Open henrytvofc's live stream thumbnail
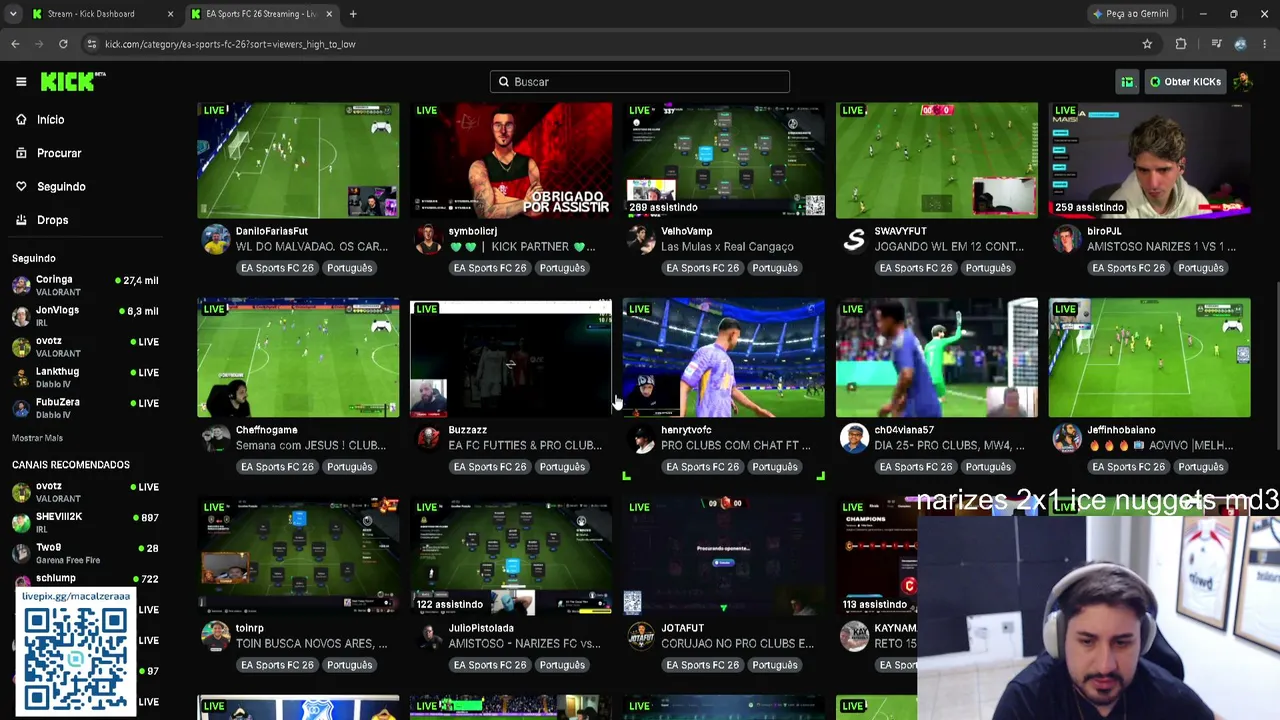 pos(724,358)
